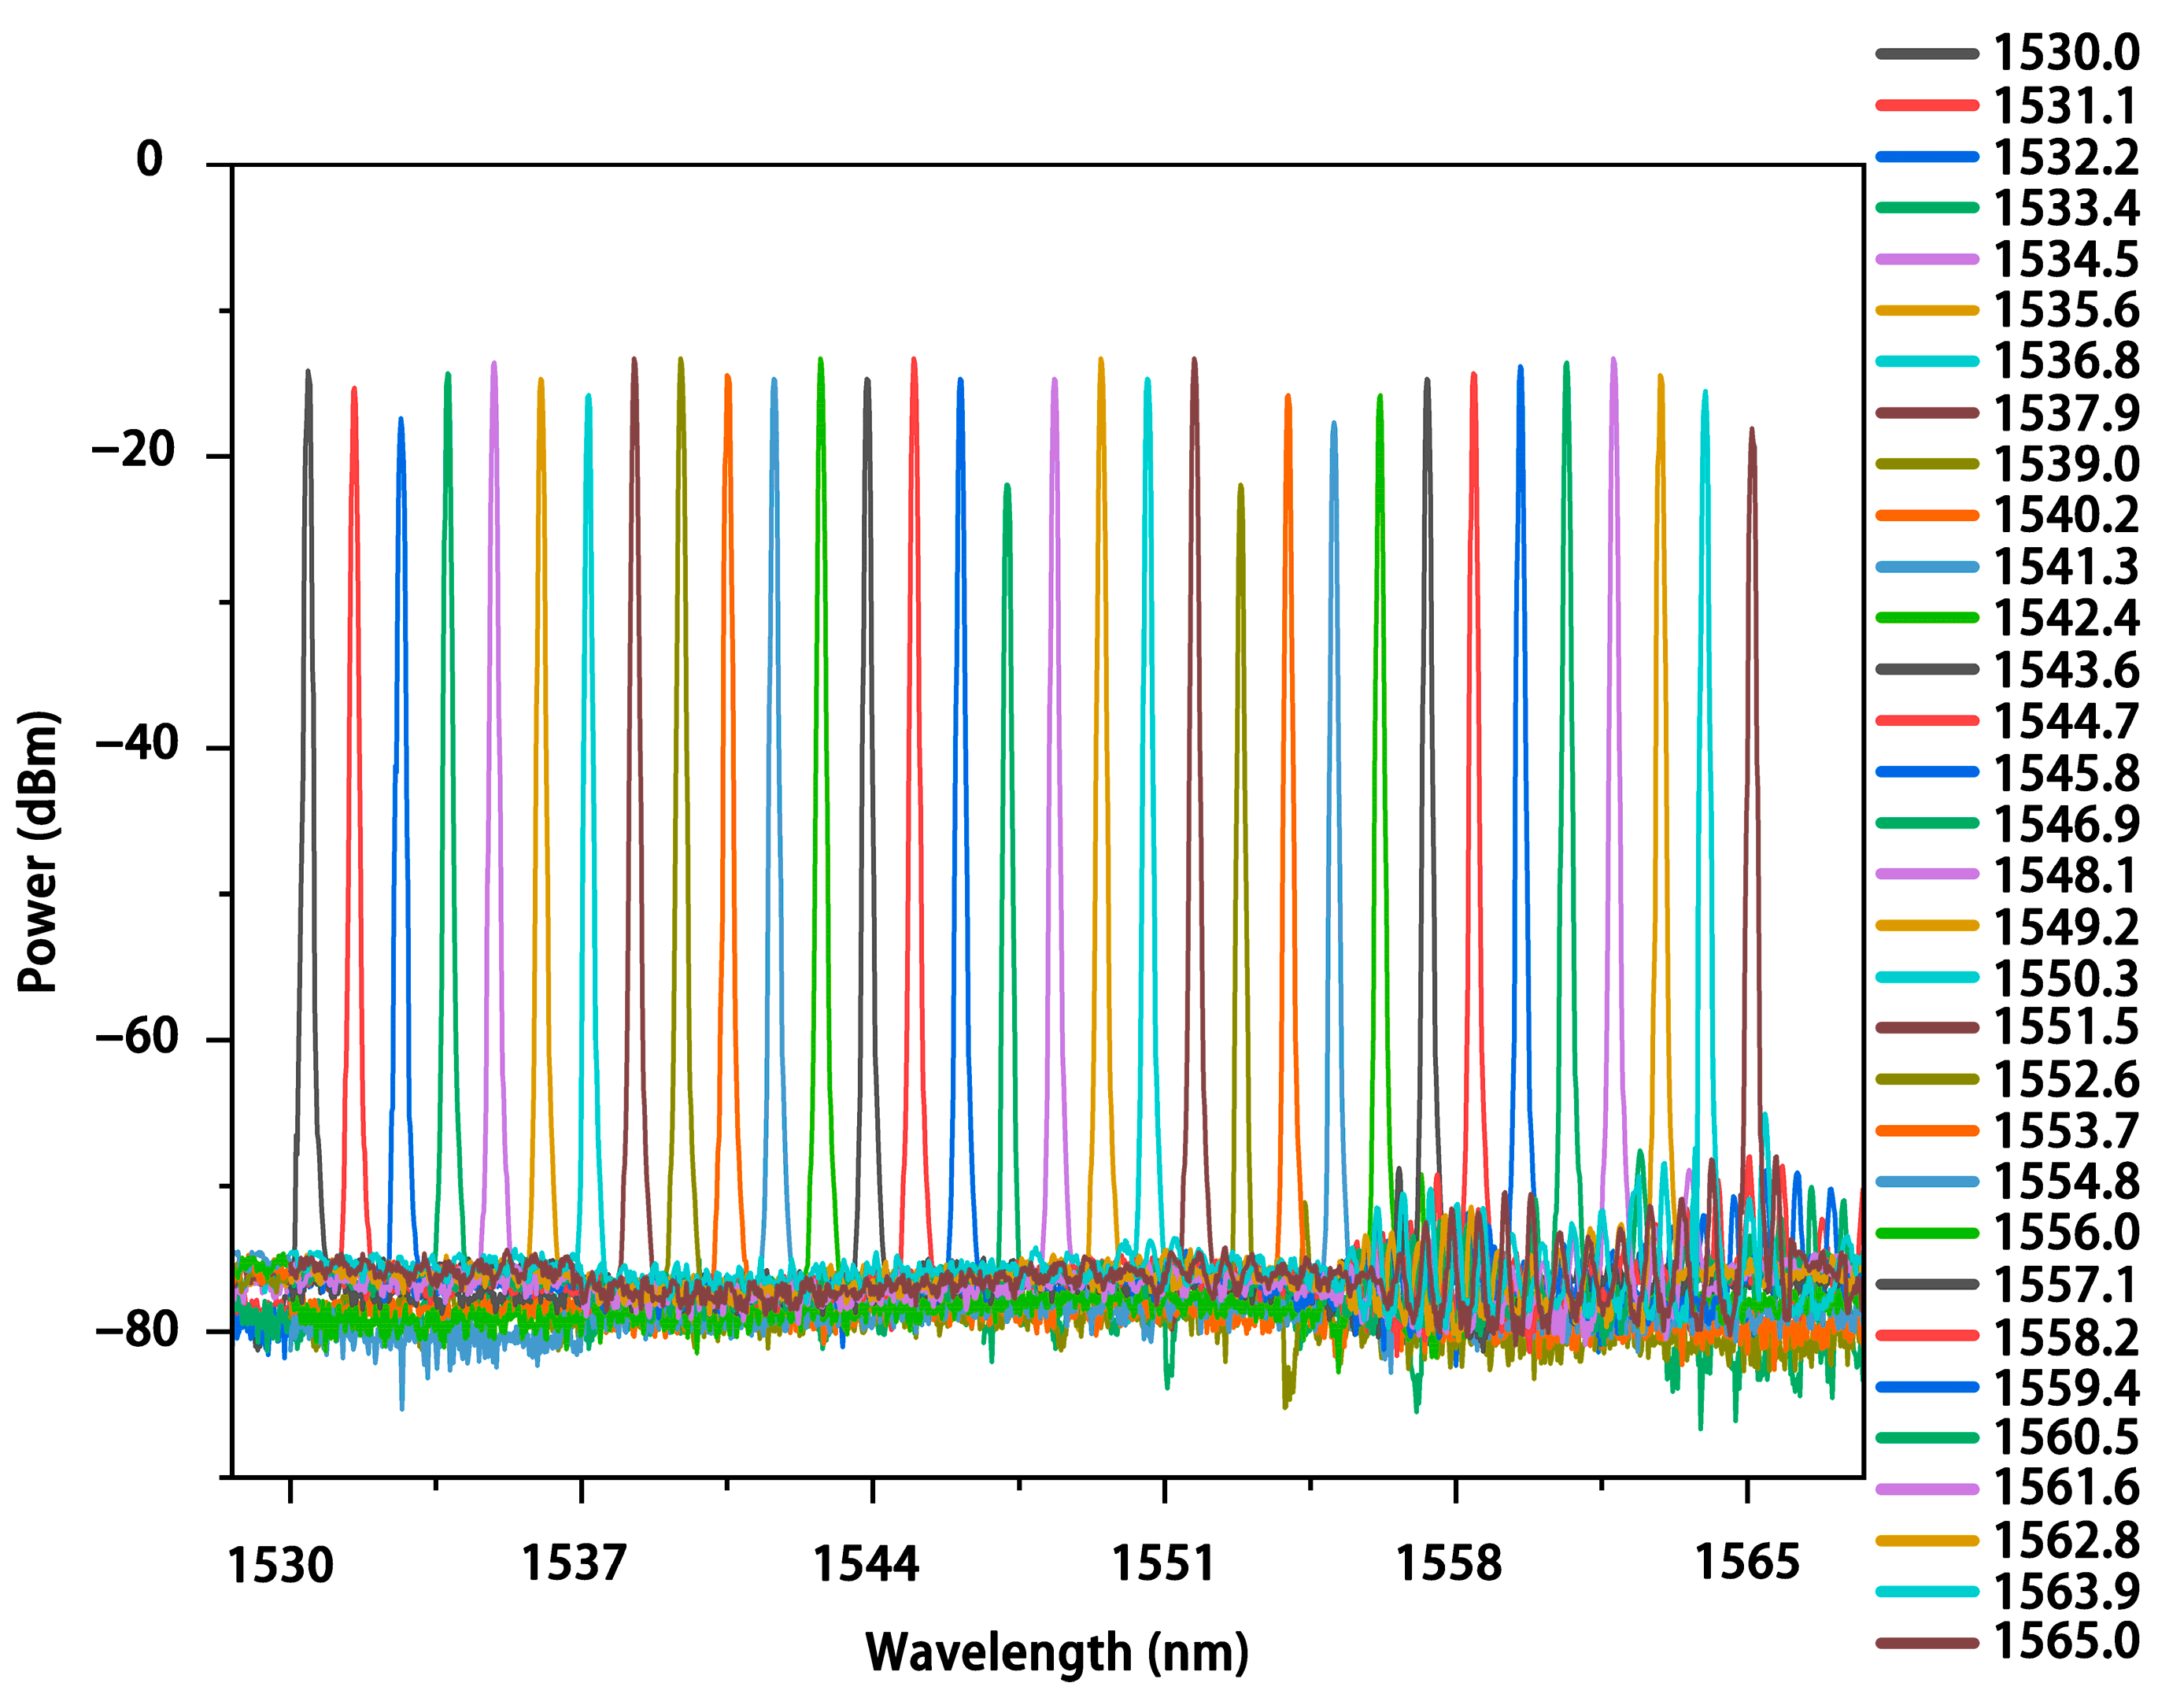Click the Wavelength (nm) axis title
The image size is (2184, 1694).
coord(1057,1652)
